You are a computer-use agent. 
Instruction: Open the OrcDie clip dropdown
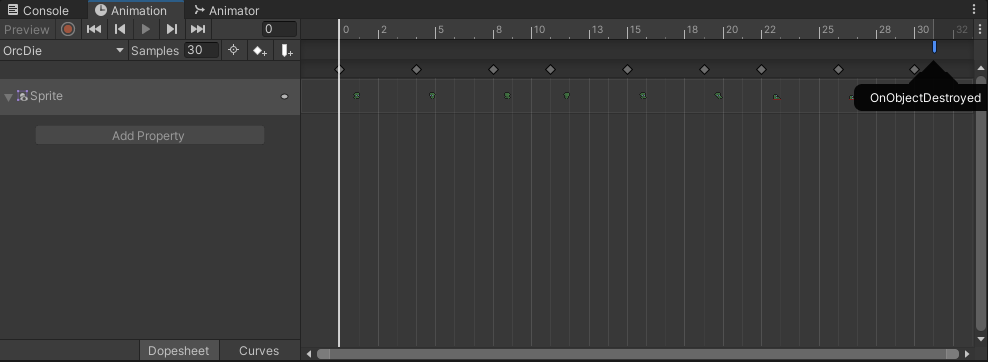(x=64, y=50)
